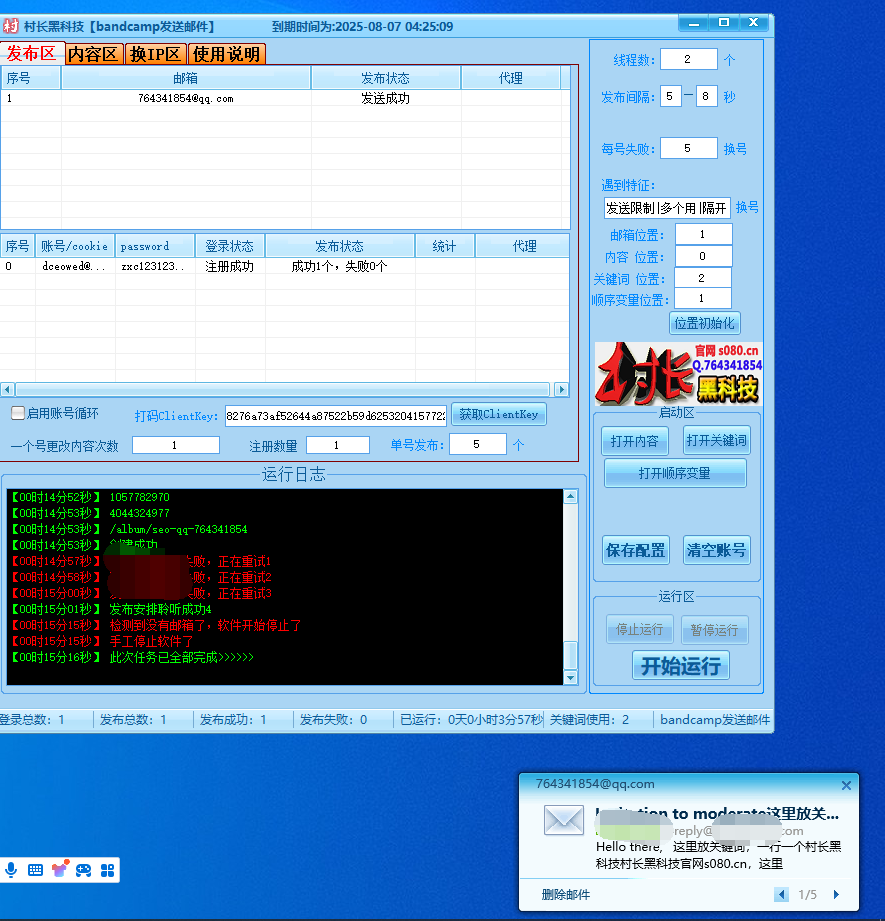The height and width of the screenshot is (921, 885).
Task: Go to previous mail in notification
Action: [781, 895]
